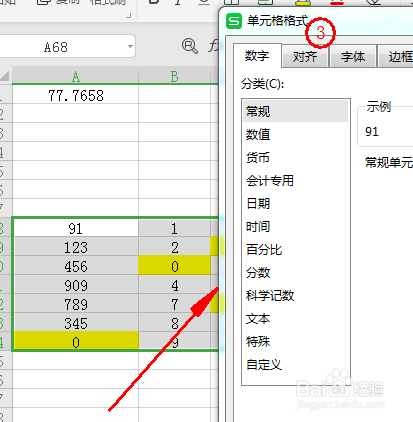Viewport: 413px width, 422px height.
Task: Switch to the 对齐 tab
Action: pyautogui.click(x=305, y=57)
